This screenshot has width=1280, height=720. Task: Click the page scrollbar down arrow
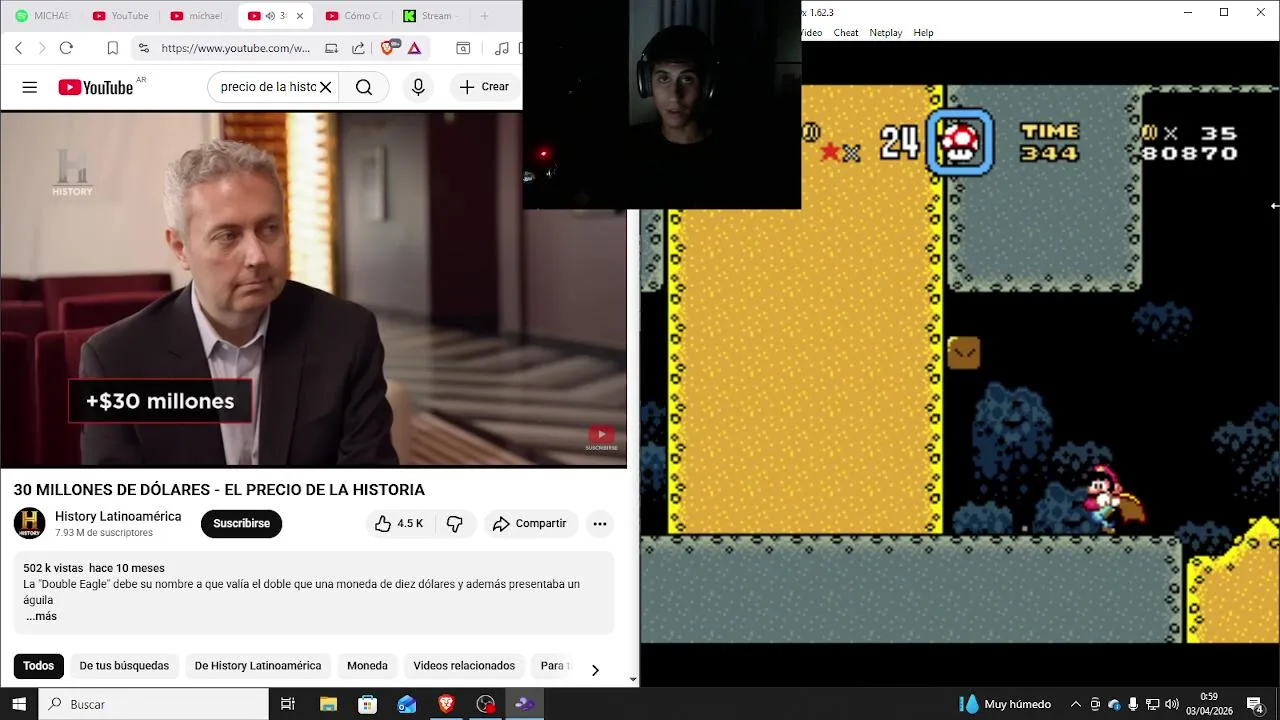632,680
